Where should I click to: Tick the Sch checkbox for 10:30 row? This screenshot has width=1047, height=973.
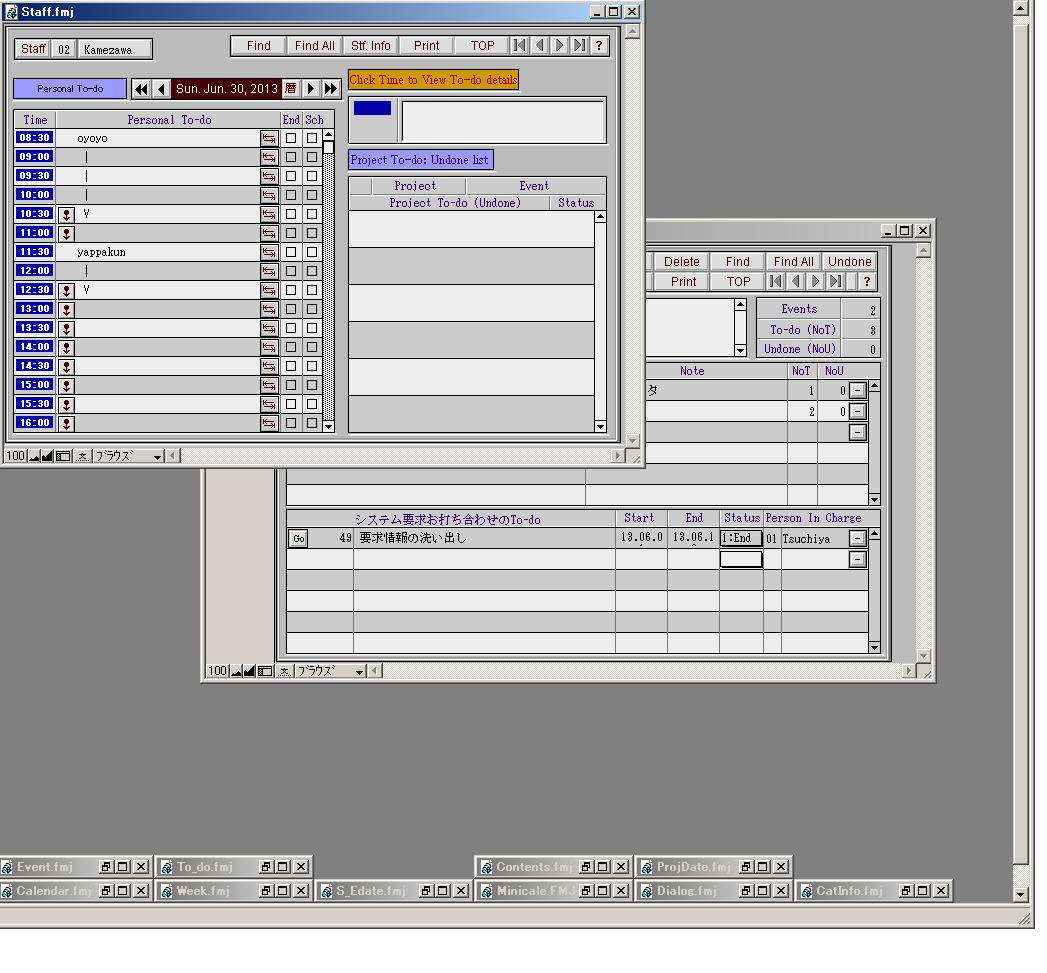(312, 214)
